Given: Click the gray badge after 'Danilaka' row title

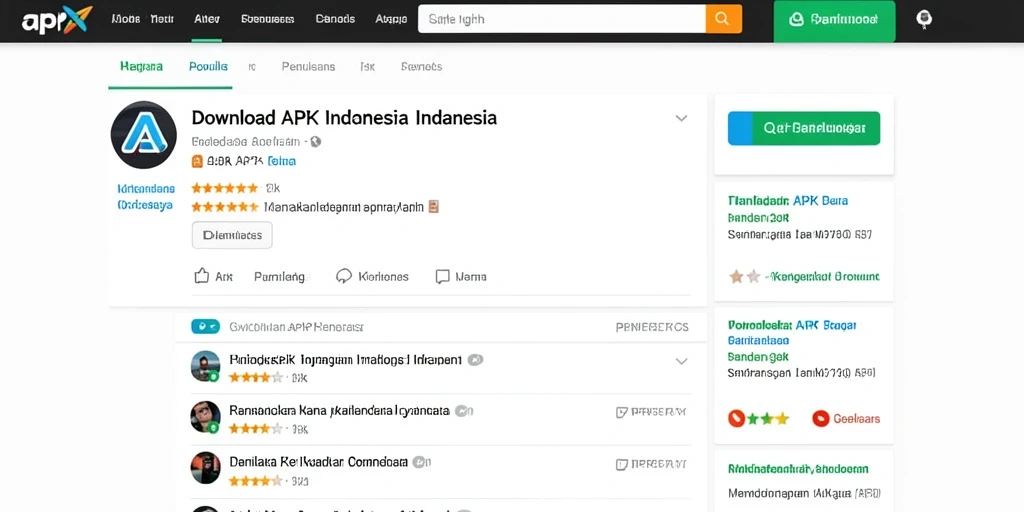Looking at the screenshot, I should tap(421, 462).
